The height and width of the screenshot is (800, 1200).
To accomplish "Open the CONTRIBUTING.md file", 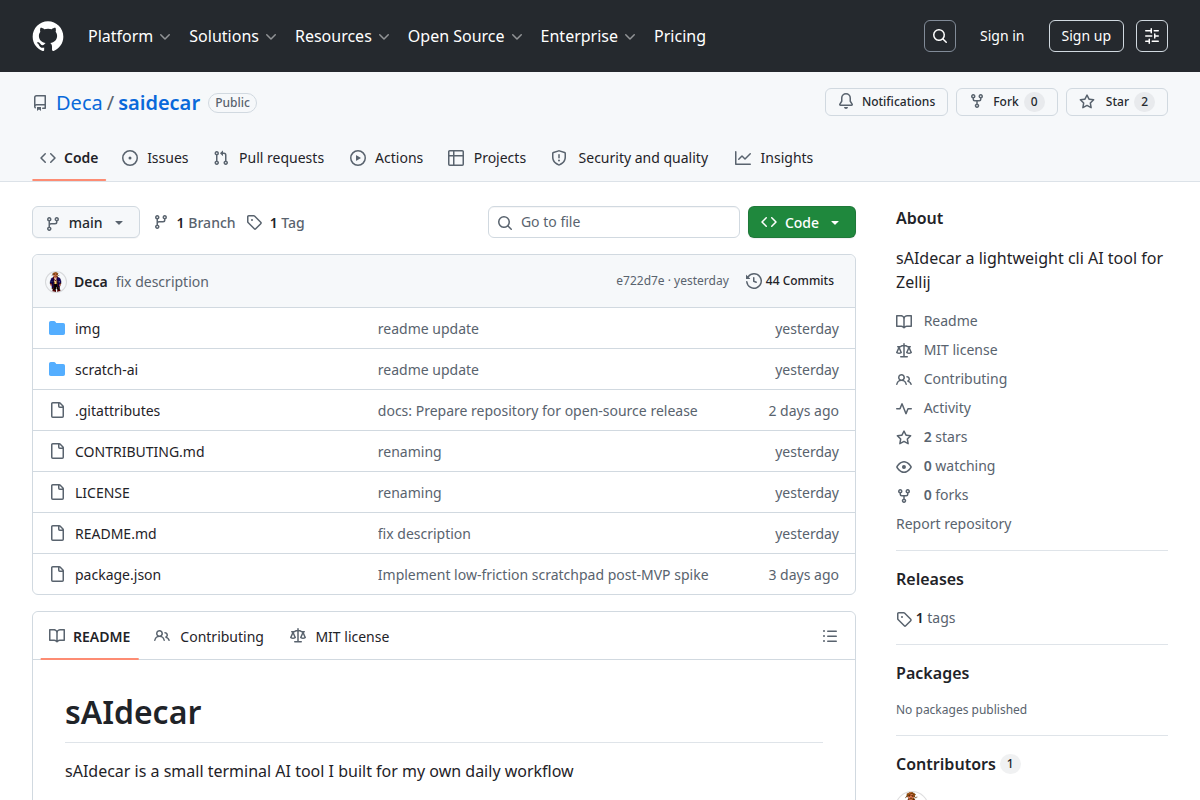I will click(139, 452).
